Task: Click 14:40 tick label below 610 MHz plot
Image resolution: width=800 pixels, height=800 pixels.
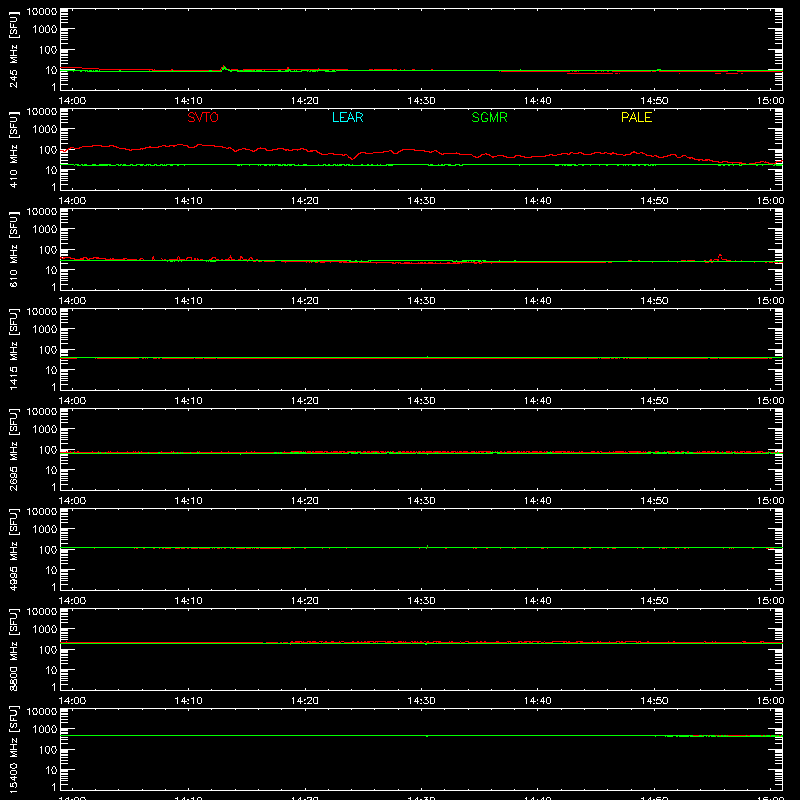Action: [x=538, y=301]
